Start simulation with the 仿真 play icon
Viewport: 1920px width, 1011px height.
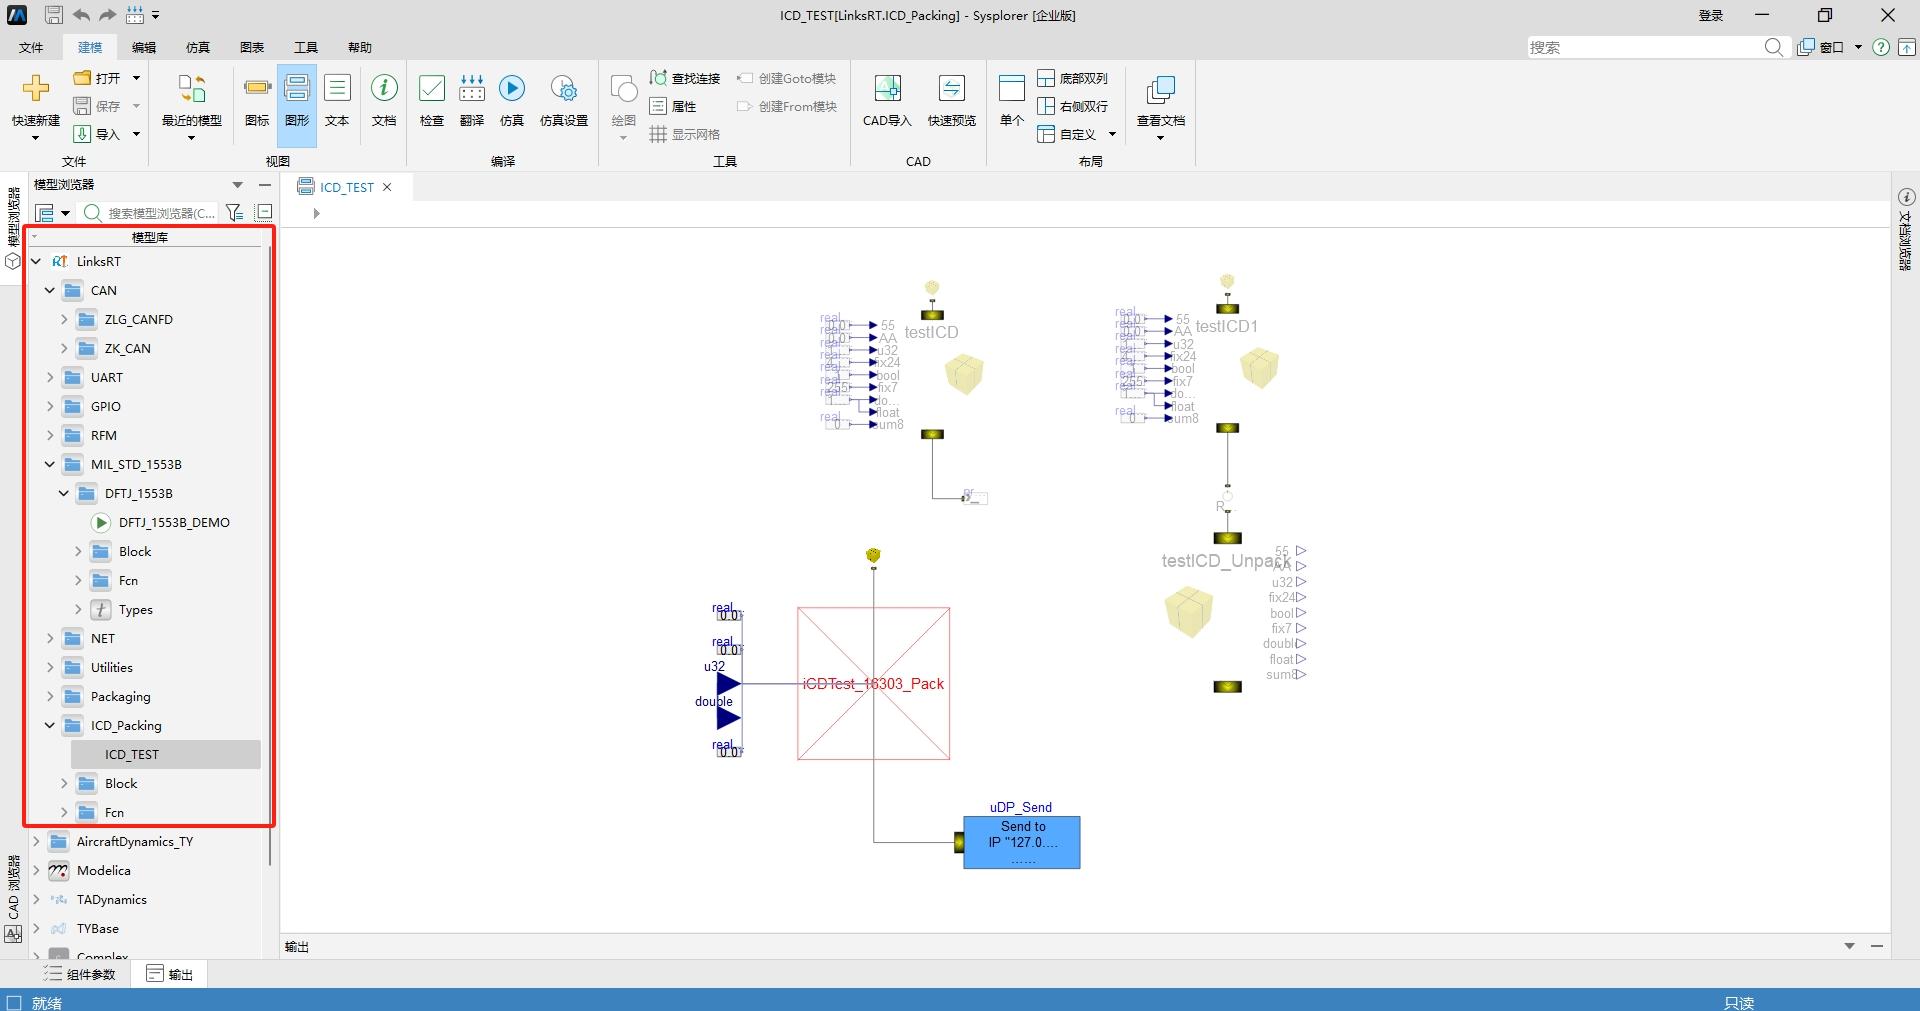[x=512, y=100]
